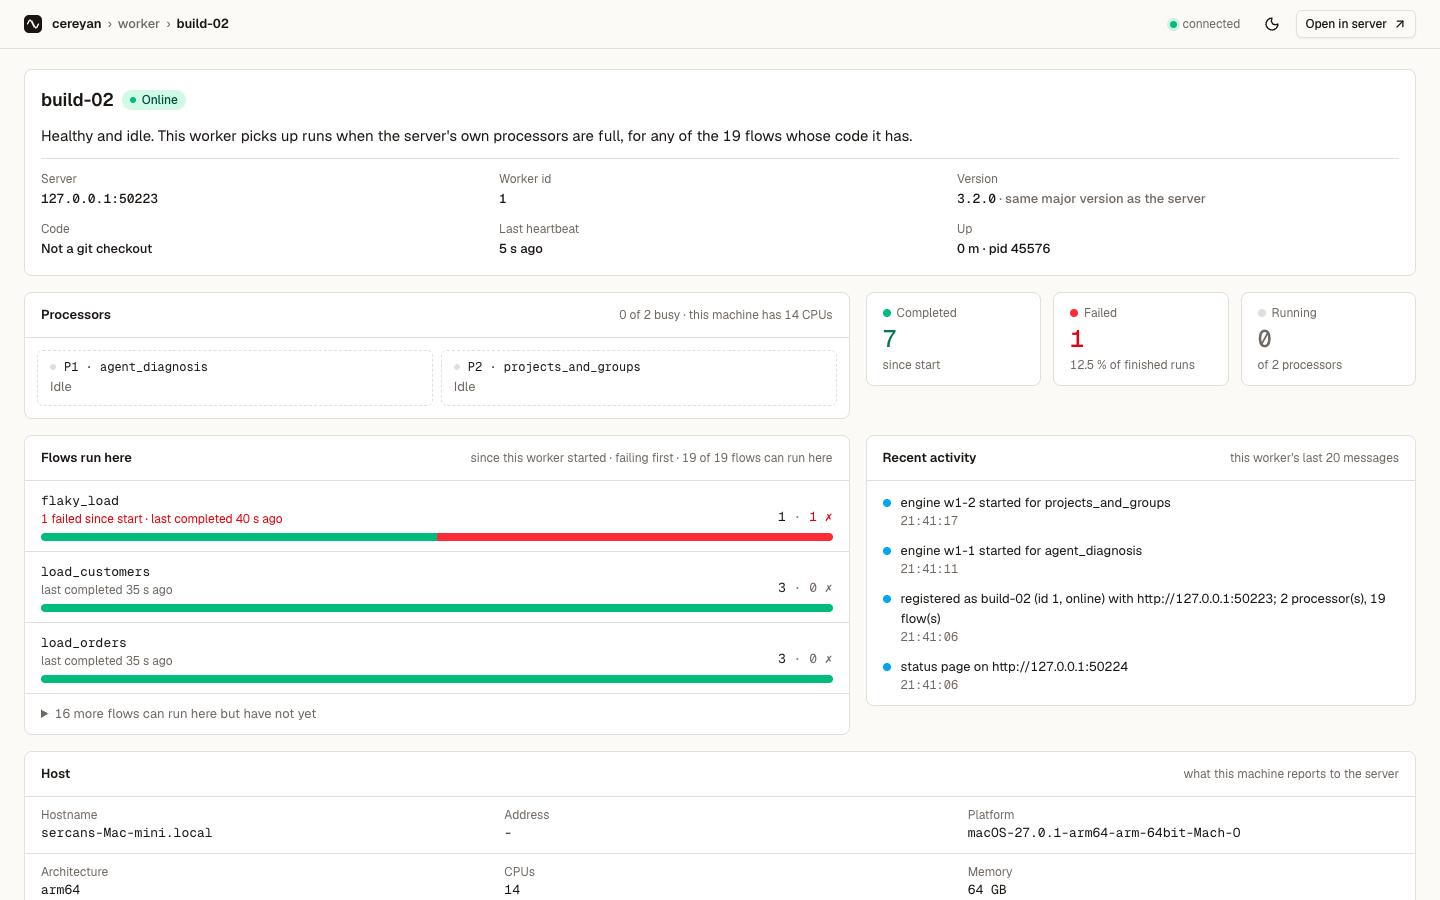The width and height of the screenshot is (1440, 900).
Task: Click the red Failed dot icon
Action: pos(1074,313)
